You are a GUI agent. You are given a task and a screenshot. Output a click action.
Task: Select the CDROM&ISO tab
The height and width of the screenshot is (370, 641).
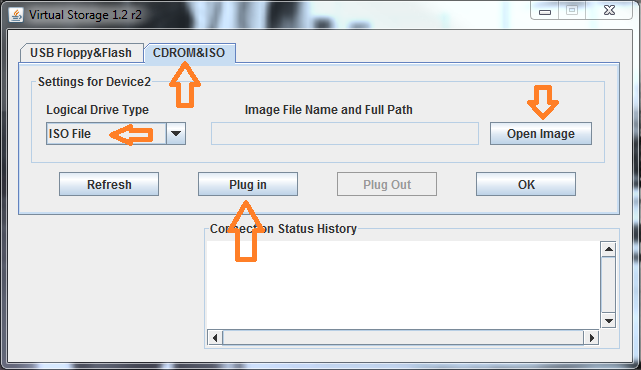[x=189, y=53]
